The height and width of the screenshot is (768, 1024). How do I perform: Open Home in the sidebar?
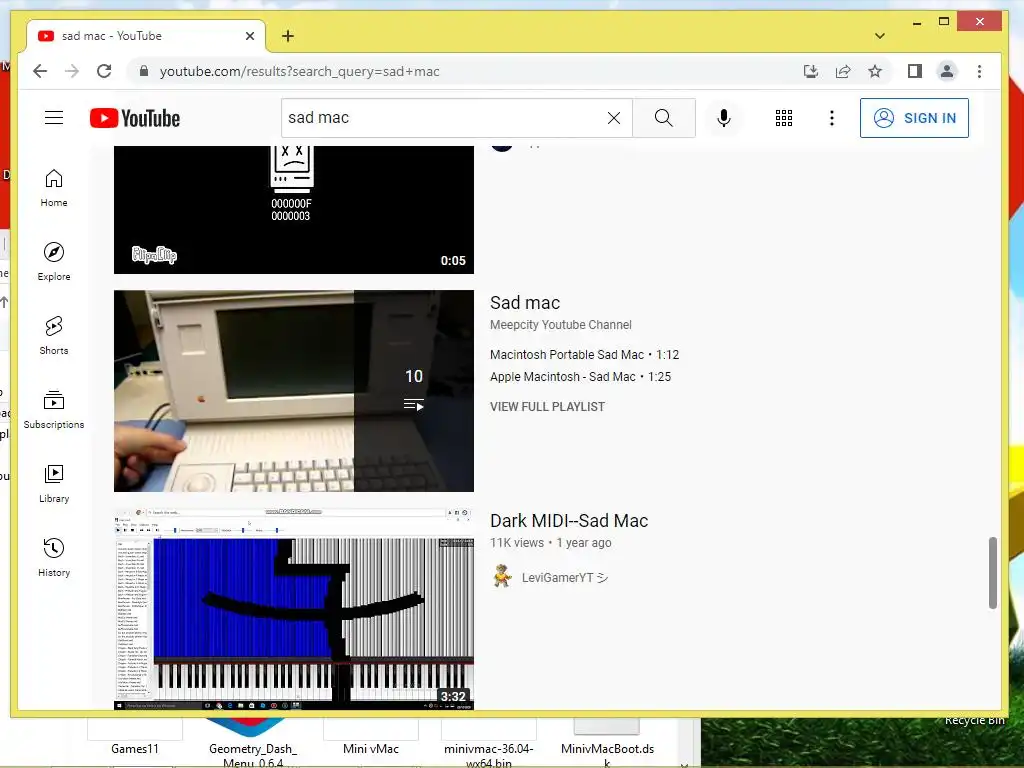tap(54, 188)
